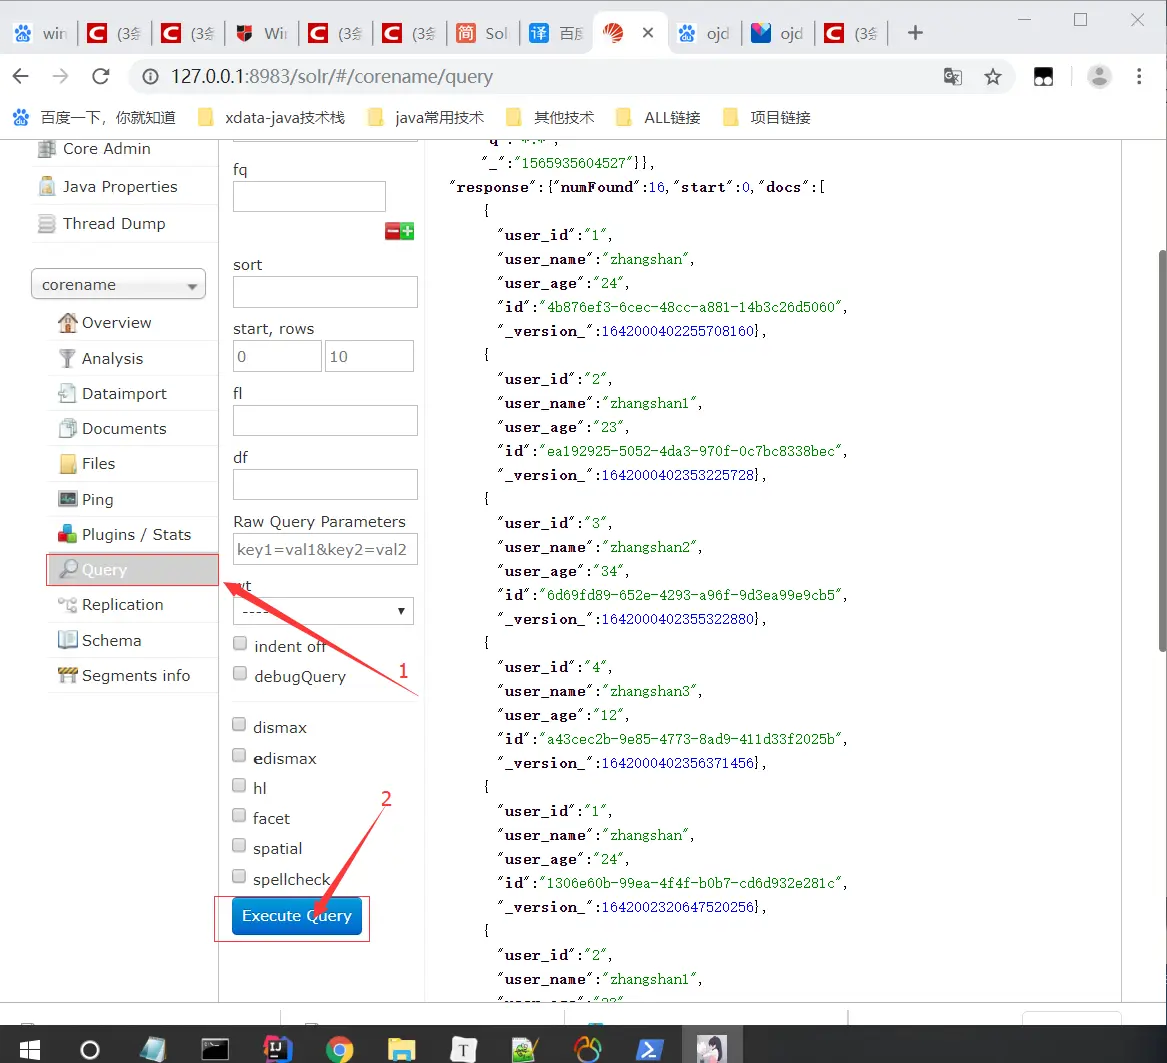
Task: Click the Cortana circle in taskbar
Action: [x=90, y=1050]
